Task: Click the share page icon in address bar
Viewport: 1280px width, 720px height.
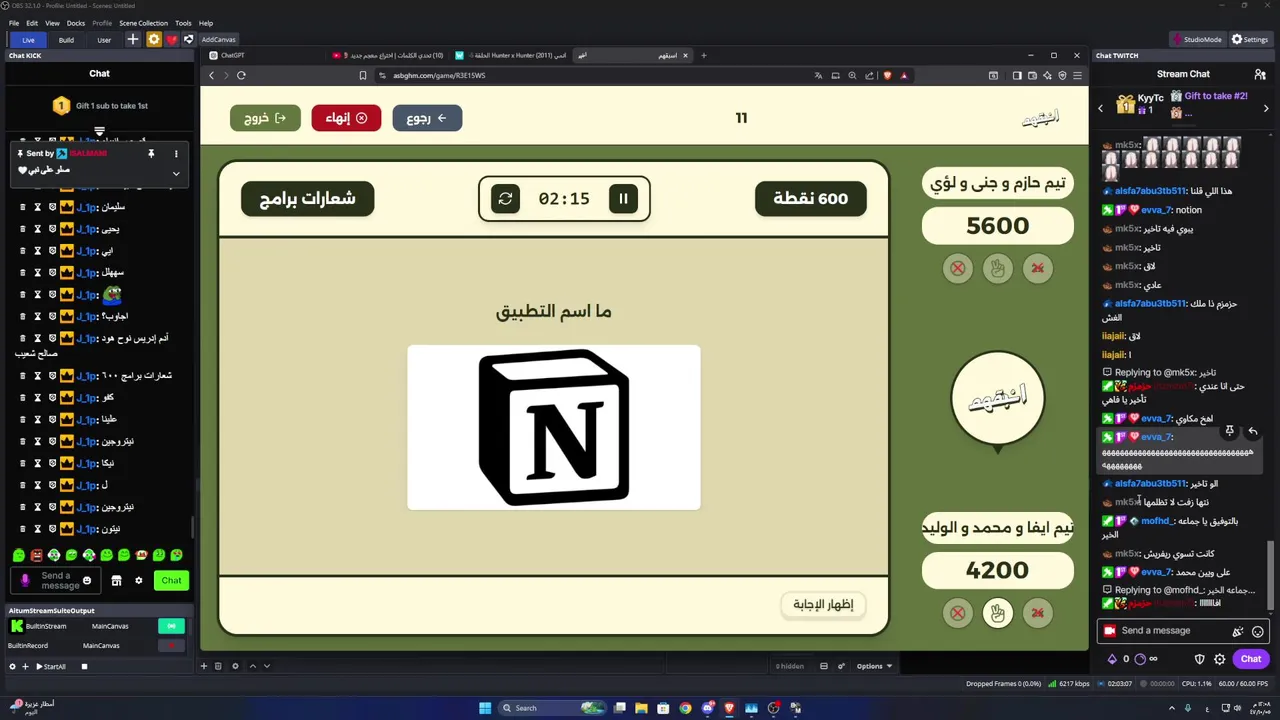Action: 869,75
